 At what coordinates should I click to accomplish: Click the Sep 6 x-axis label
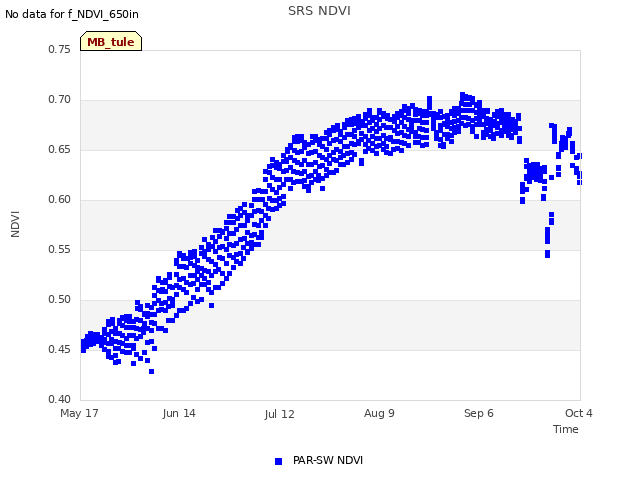tap(479, 413)
